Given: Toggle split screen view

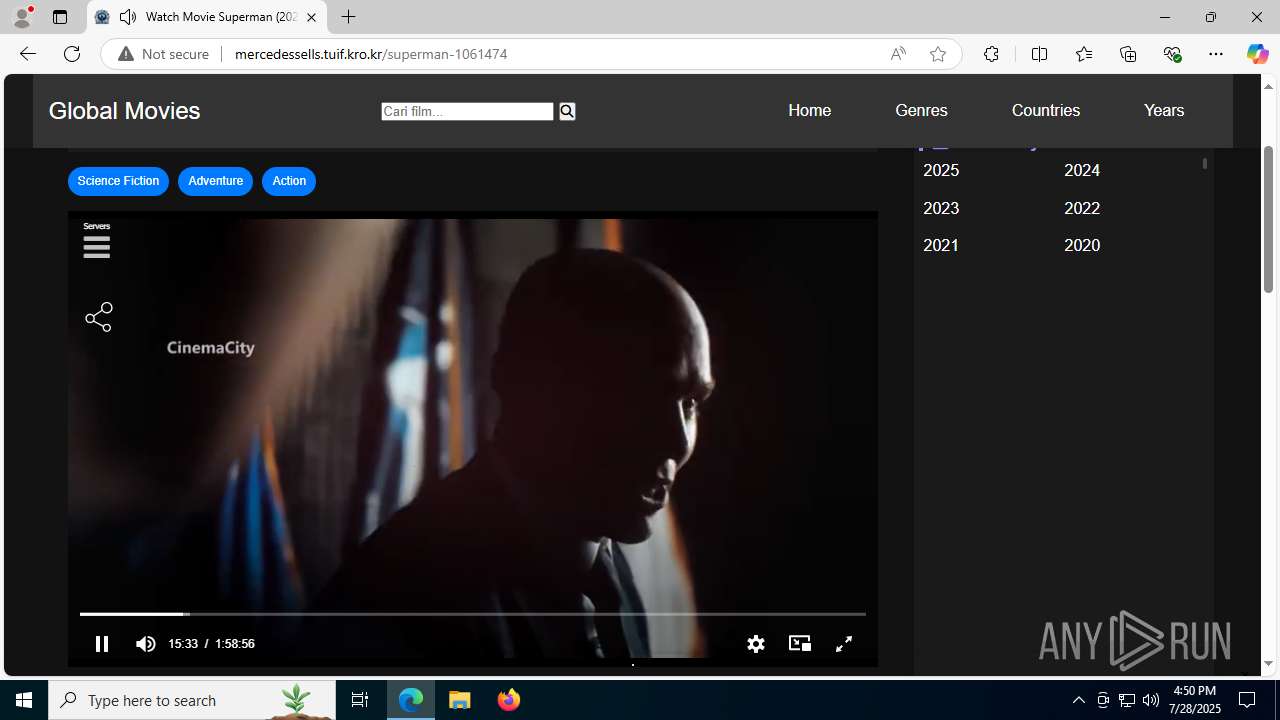Looking at the screenshot, I should [1039, 54].
